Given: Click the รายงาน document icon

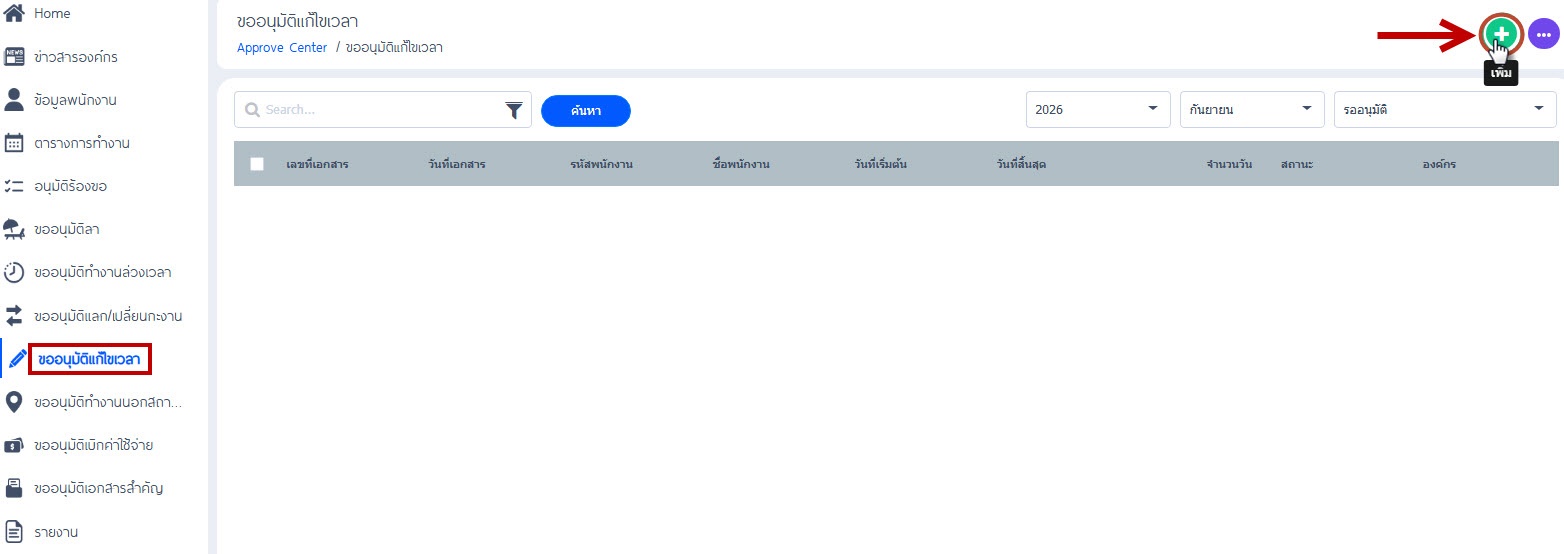Looking at the screenshot, I should point(14,531).
